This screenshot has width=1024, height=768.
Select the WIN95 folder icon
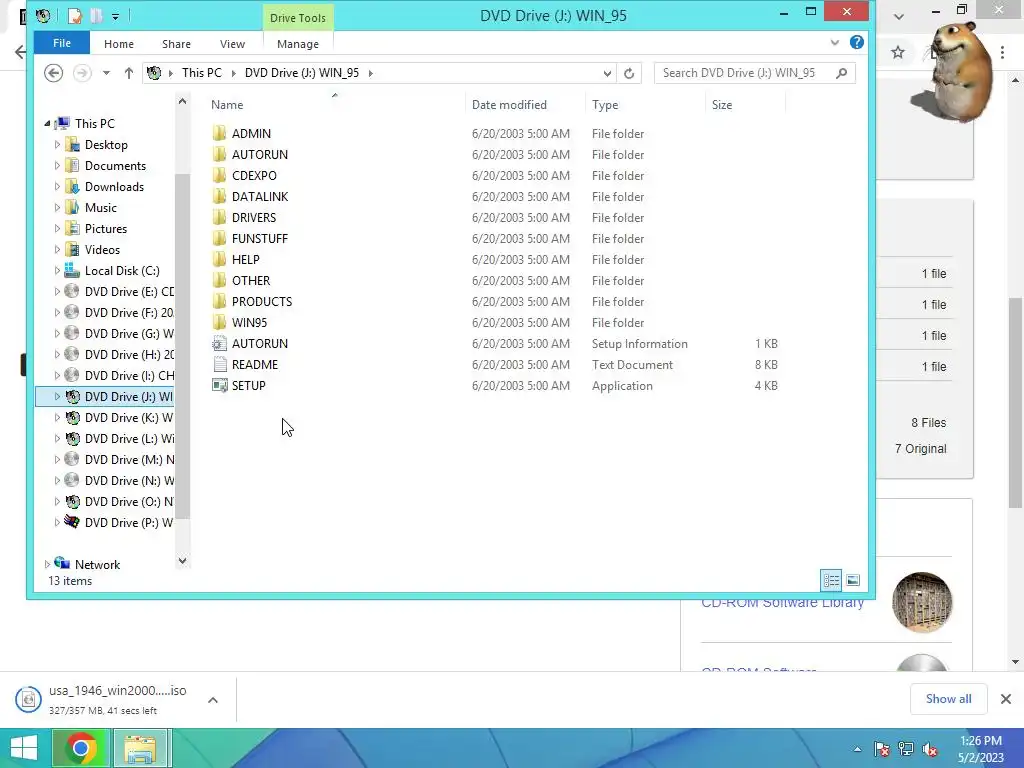(x=219, y=322)
